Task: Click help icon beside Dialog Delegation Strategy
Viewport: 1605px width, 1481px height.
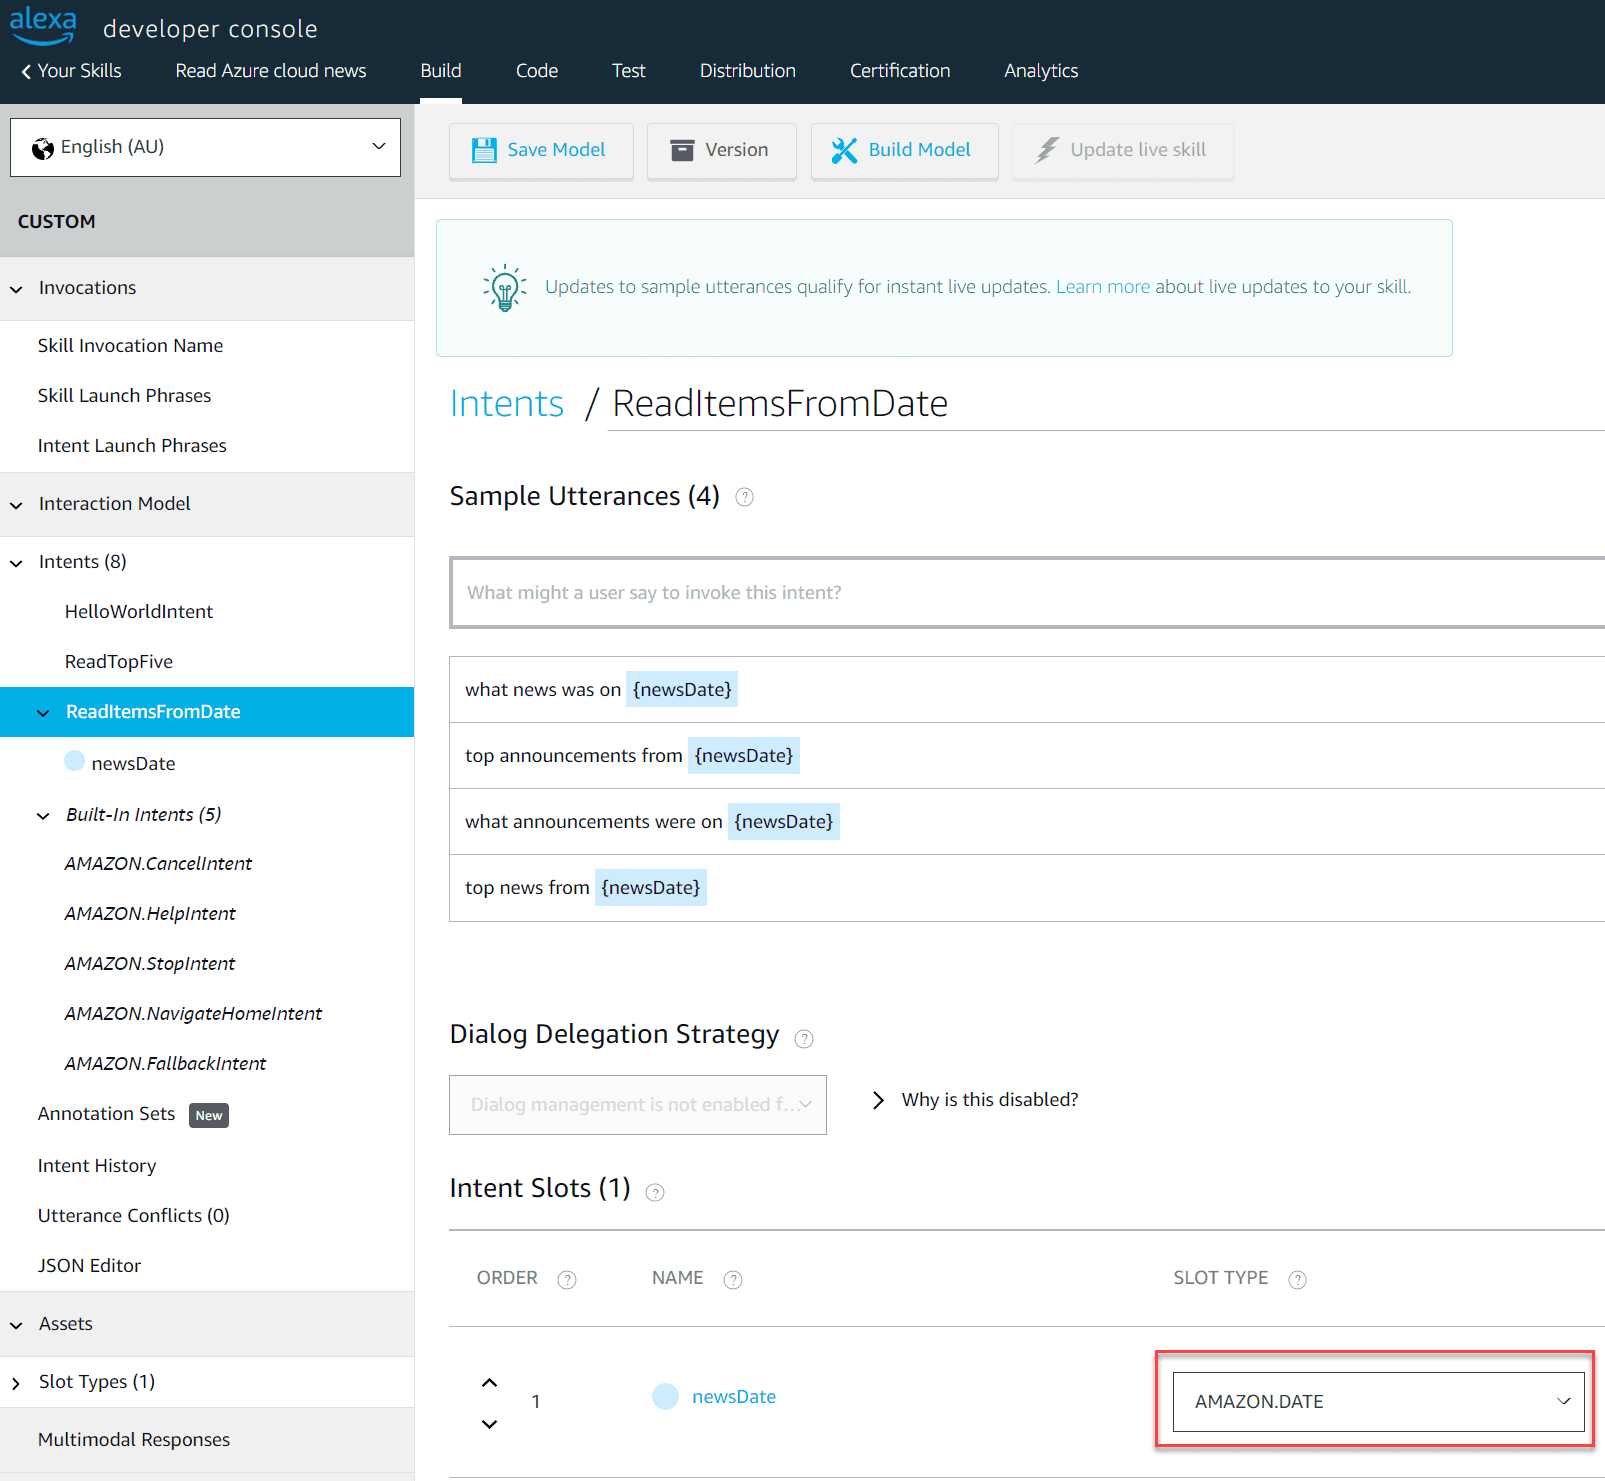Action: click(x=804, y=1039)
